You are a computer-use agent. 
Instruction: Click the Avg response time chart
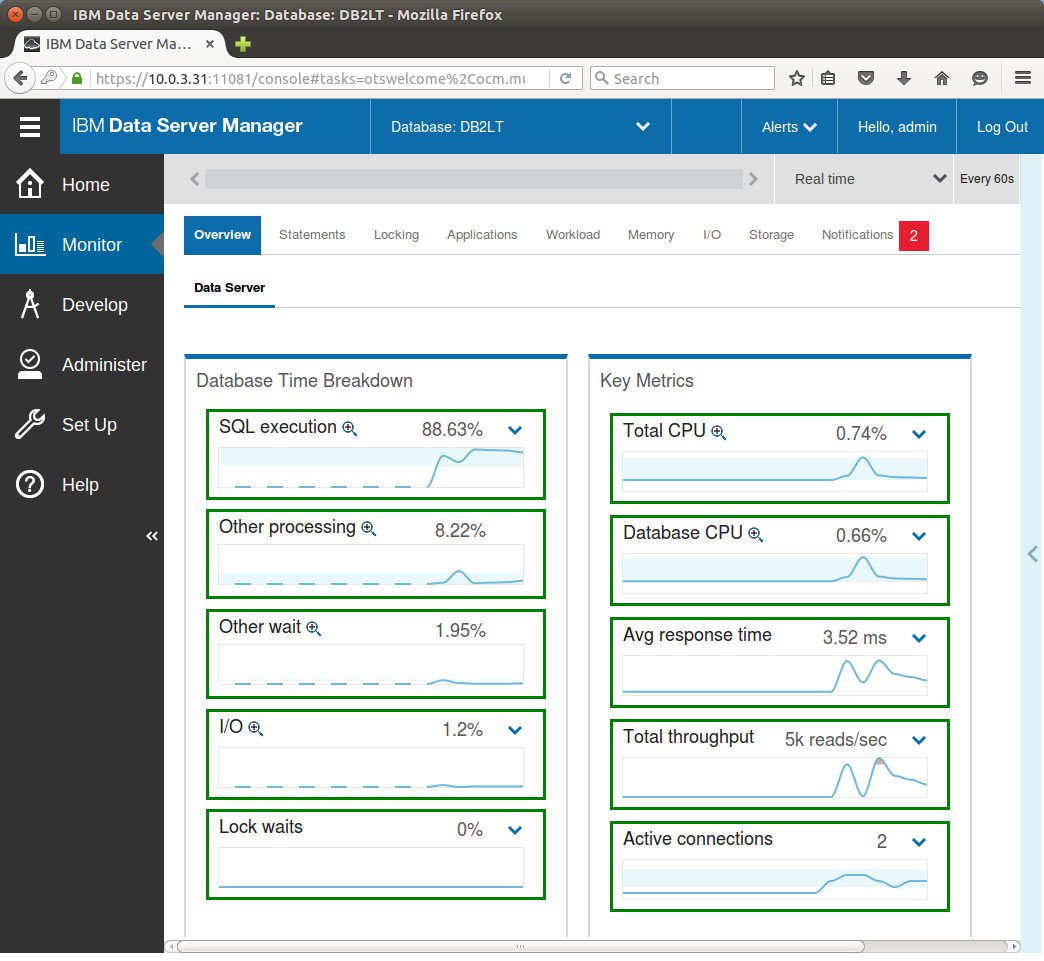point(774,675)
